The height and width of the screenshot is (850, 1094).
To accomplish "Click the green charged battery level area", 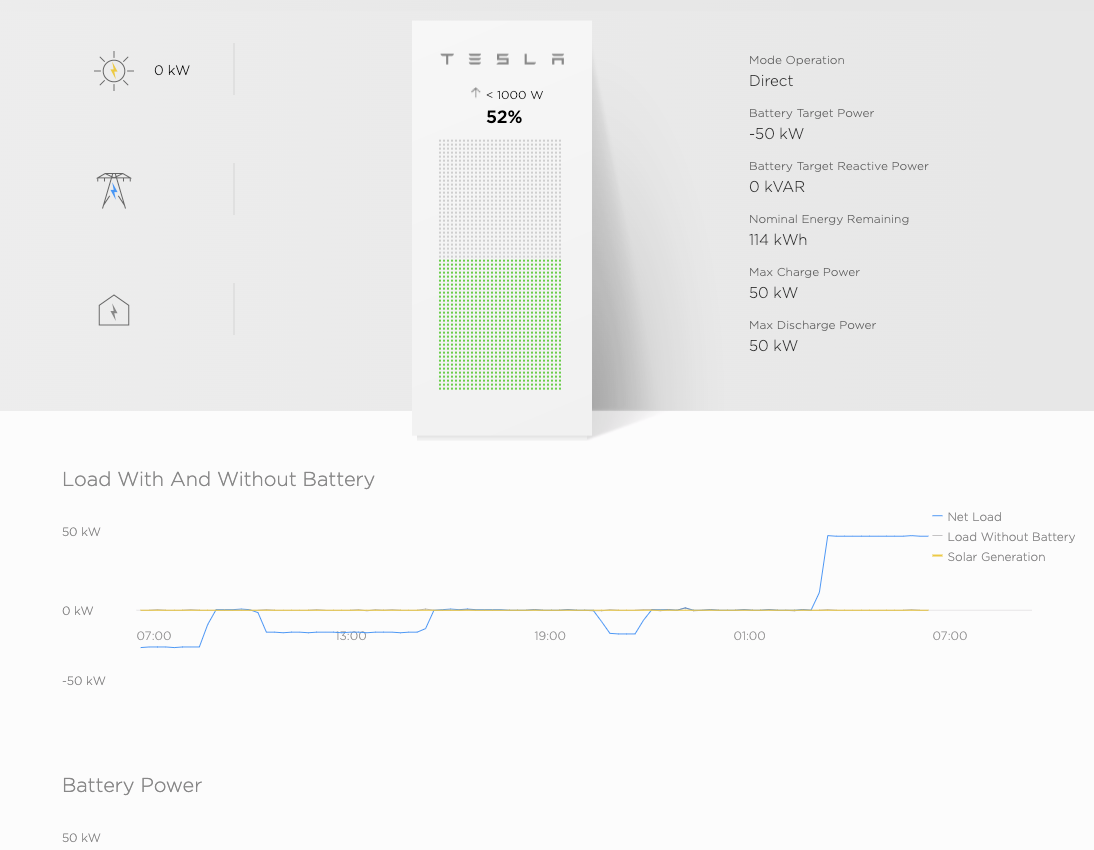I will 500,325.
